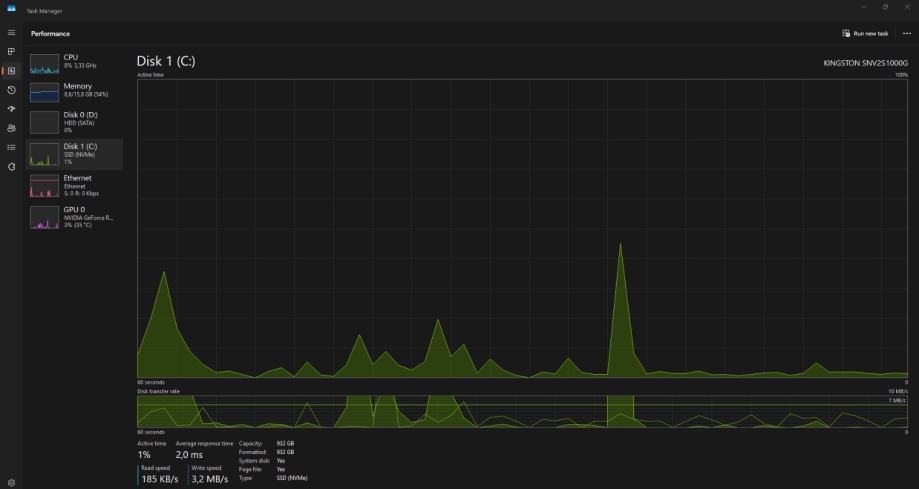
Task: Switch to the Processes page icon
Action: (x=11, y=52)
